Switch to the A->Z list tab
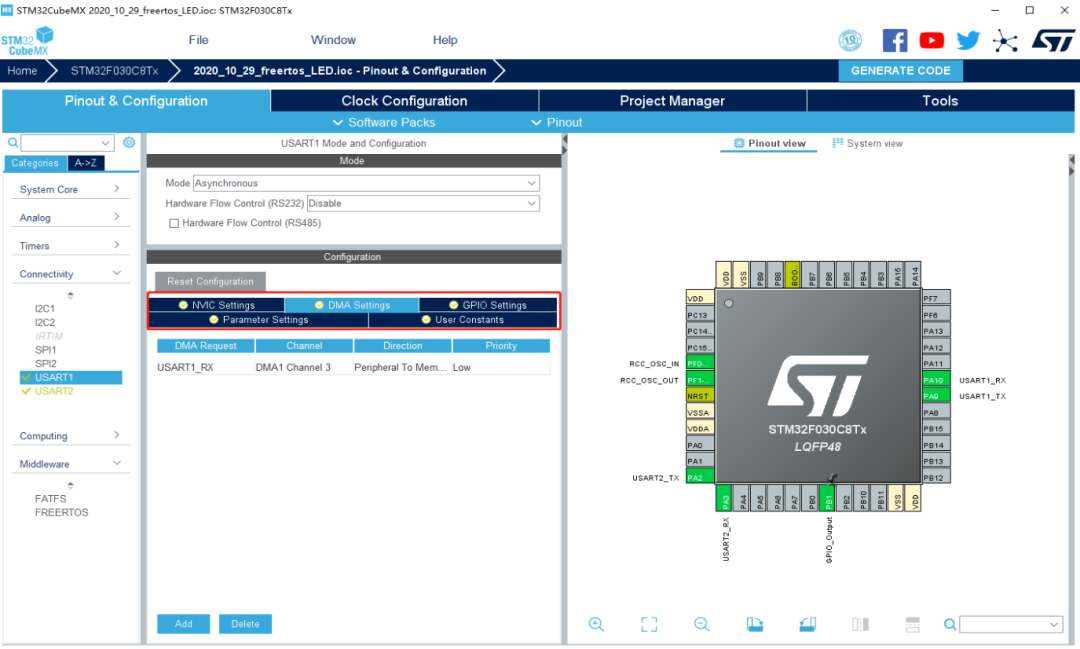The width and height of the screenshot is (1080, 649). [x=86, y=163]
